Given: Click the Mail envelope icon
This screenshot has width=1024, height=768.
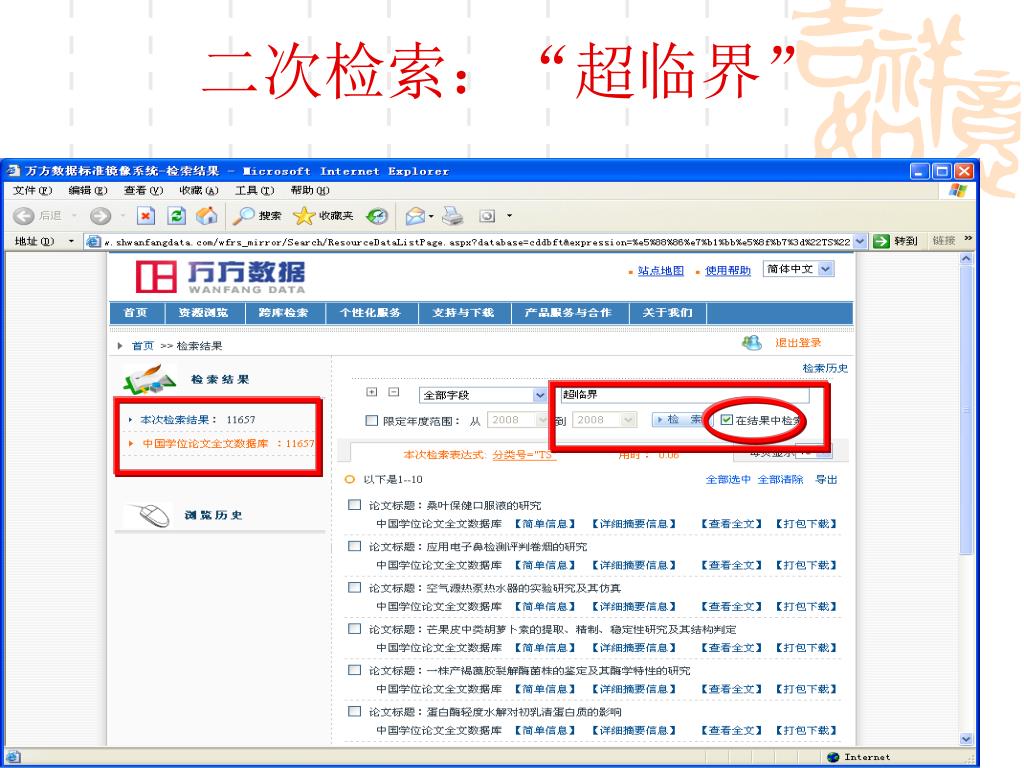Looking at the screenshot, I should click(415, 216).
